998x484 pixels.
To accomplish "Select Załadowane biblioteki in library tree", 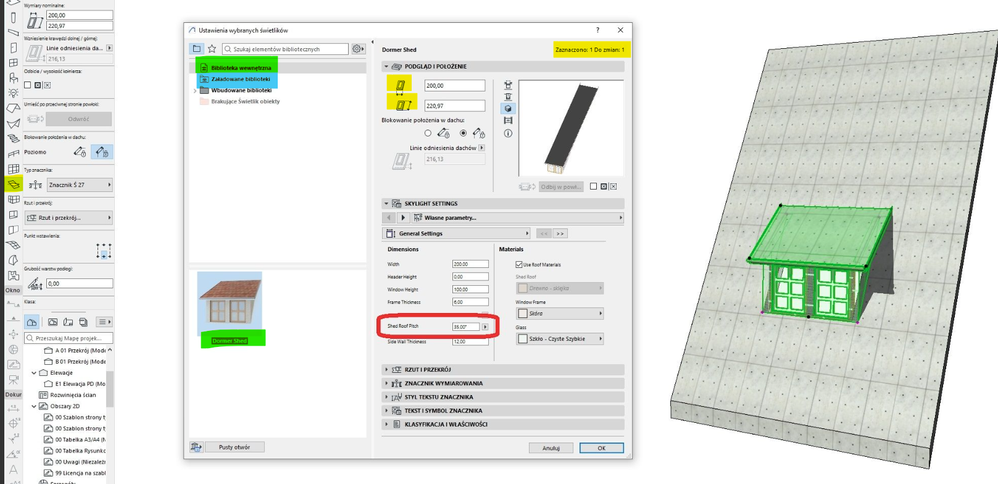I will point(241,79).
